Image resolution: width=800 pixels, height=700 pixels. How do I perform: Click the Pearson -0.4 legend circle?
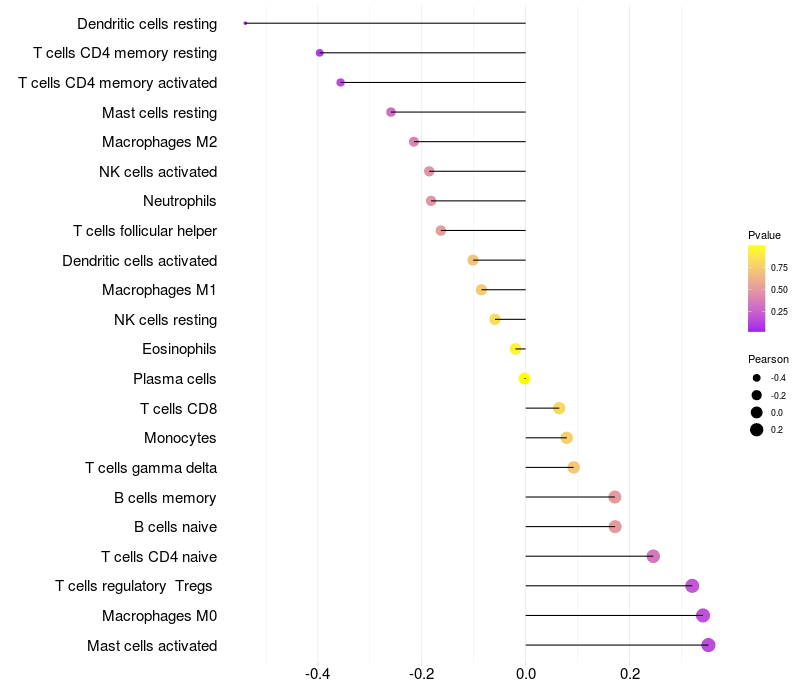pyautogui.click(x=757, y=378)
